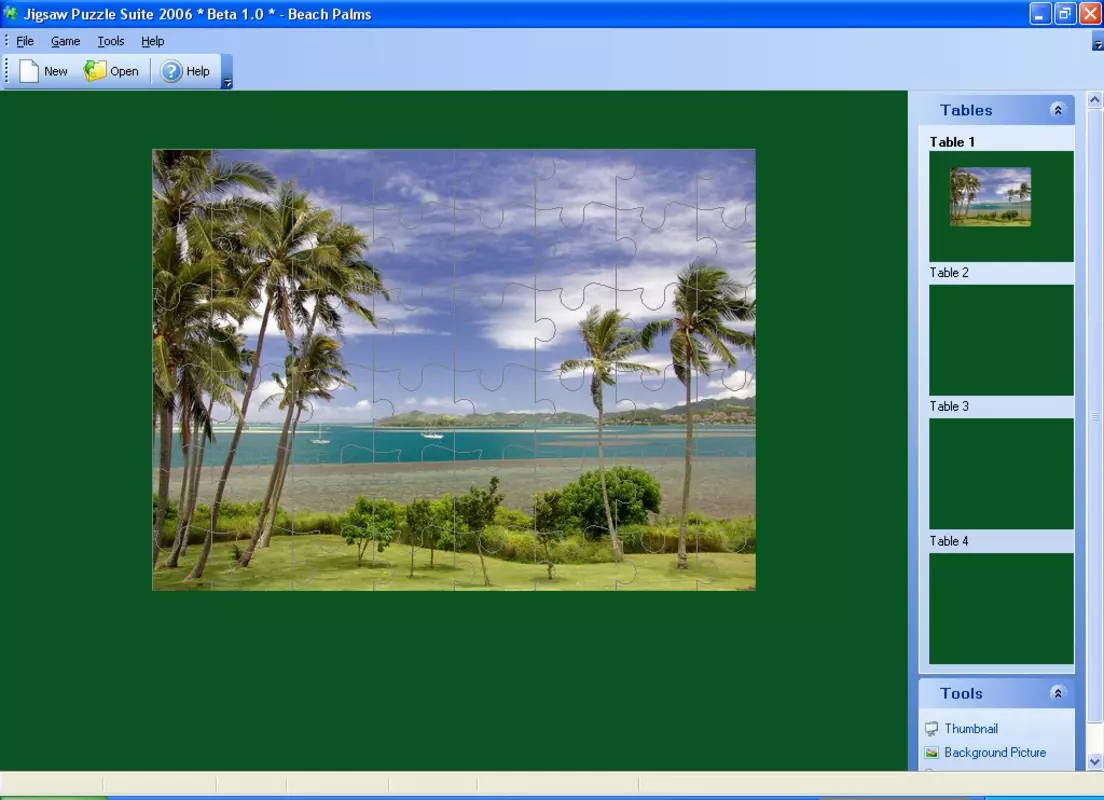Click the New puzzle page icon
Screen dimensions: 1104x800
[29, 71]
